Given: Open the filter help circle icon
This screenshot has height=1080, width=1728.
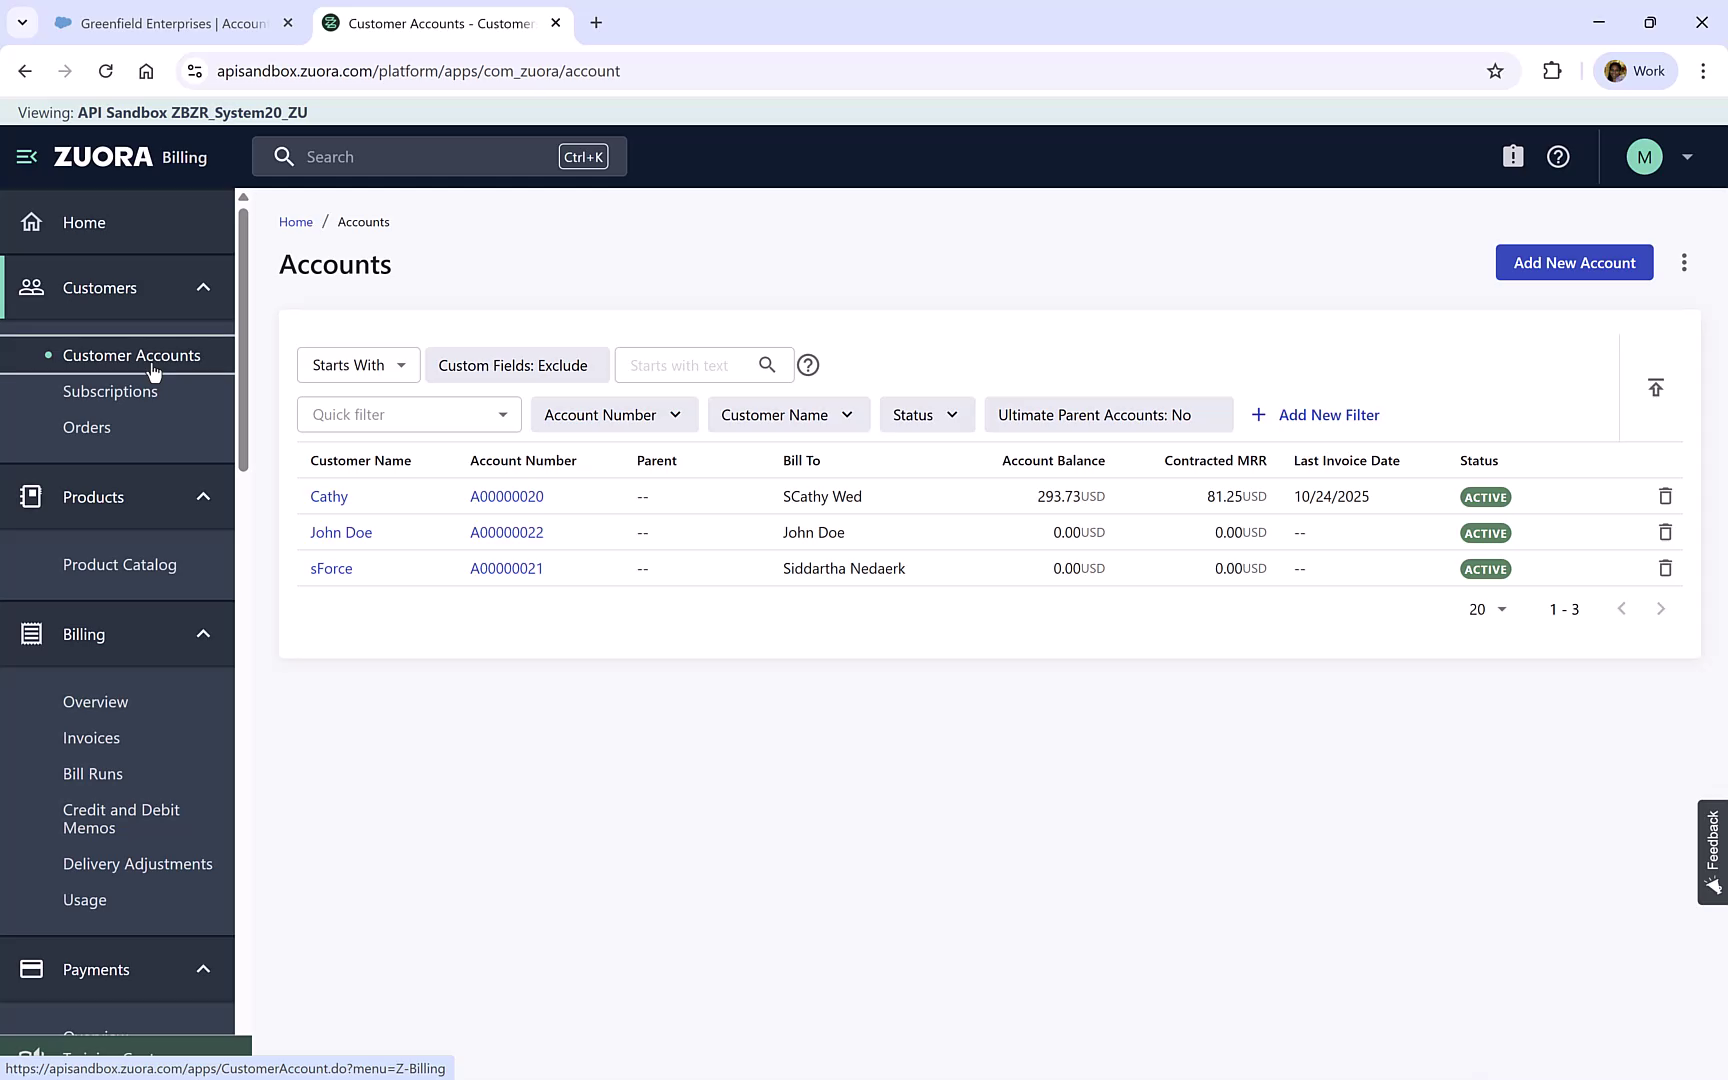Looking at the screenshot, I should 808,365.
